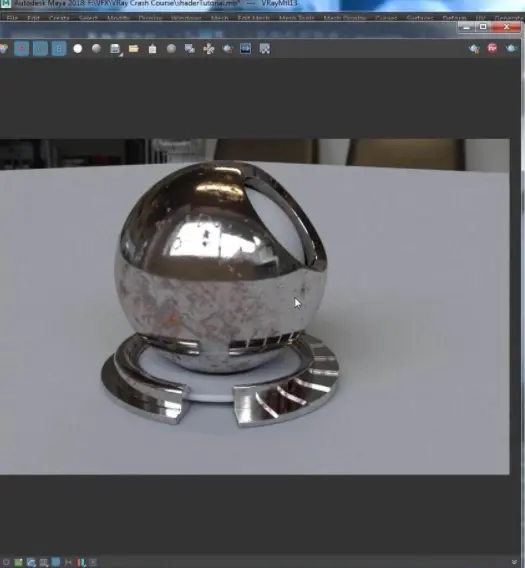Open Modify menu in Maya main window

tap(118, 18)
